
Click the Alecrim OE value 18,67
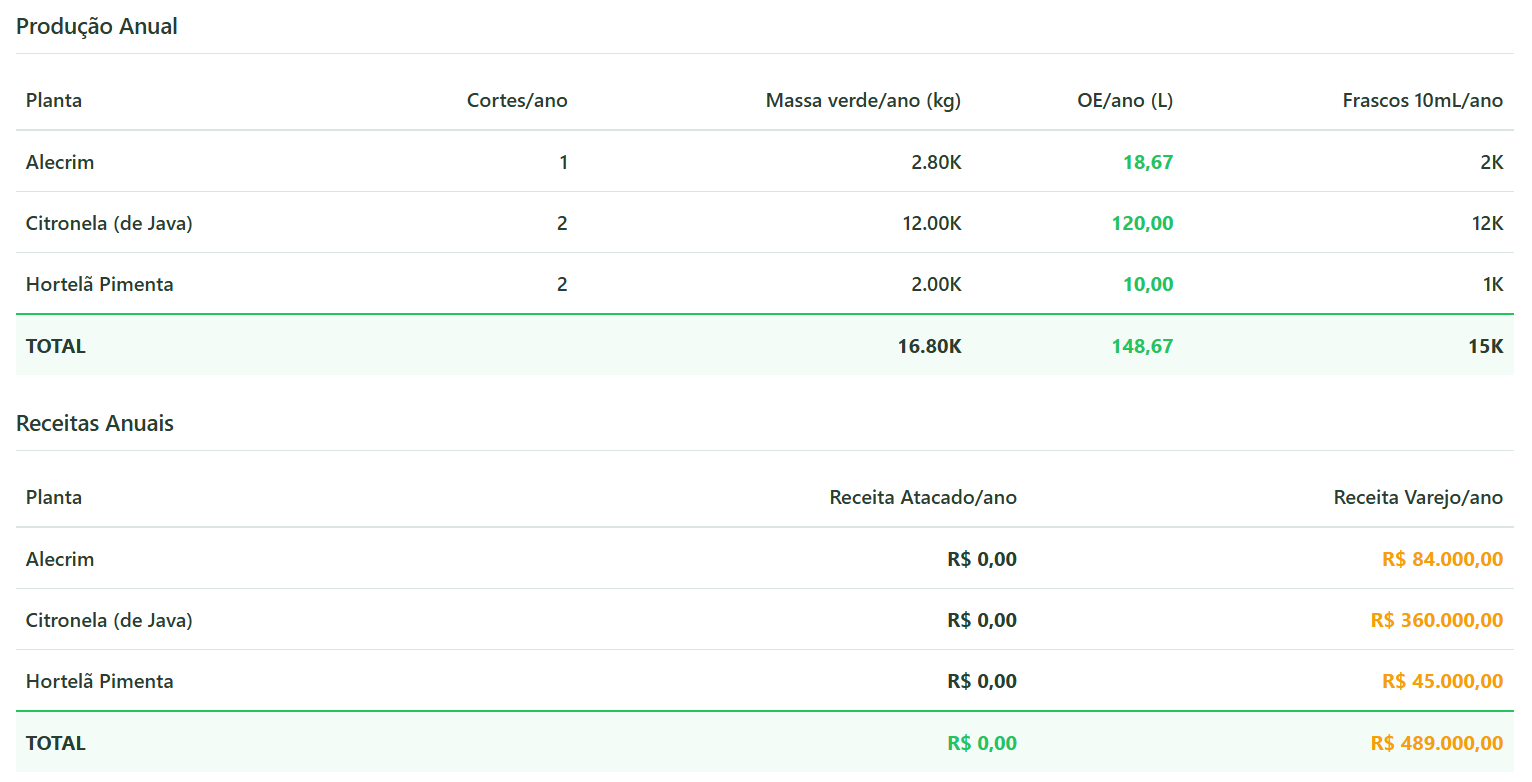pos(1147,162)
